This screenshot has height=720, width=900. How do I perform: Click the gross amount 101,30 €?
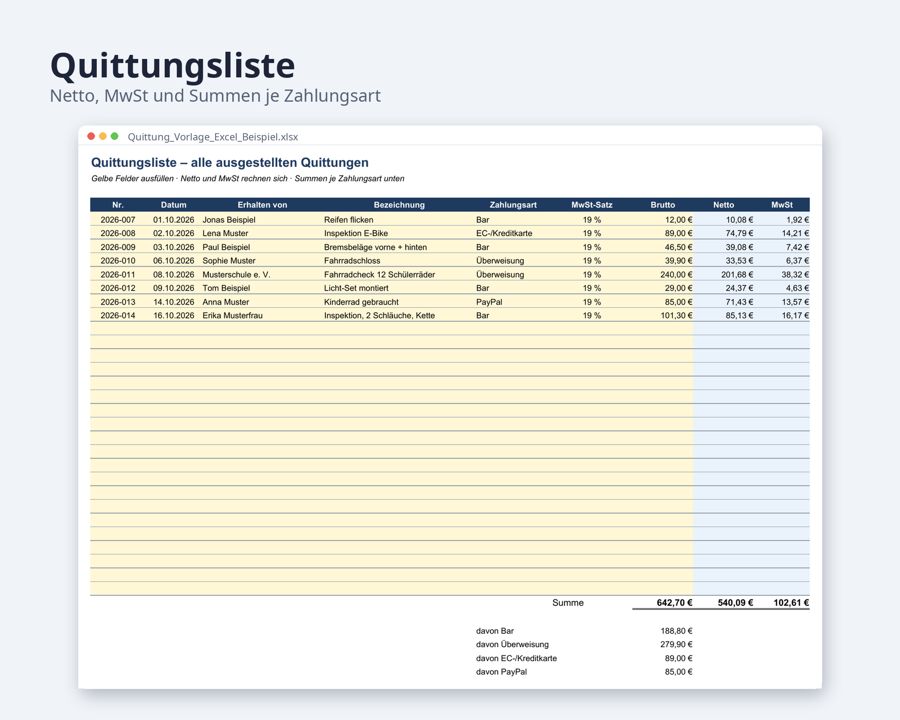pos(676,316)
